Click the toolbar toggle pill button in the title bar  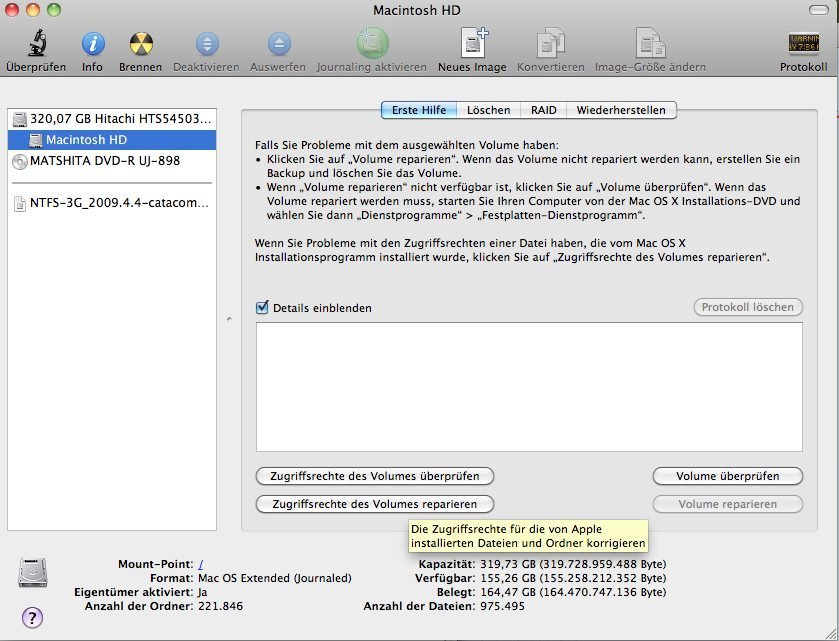(x=819, y=10)
